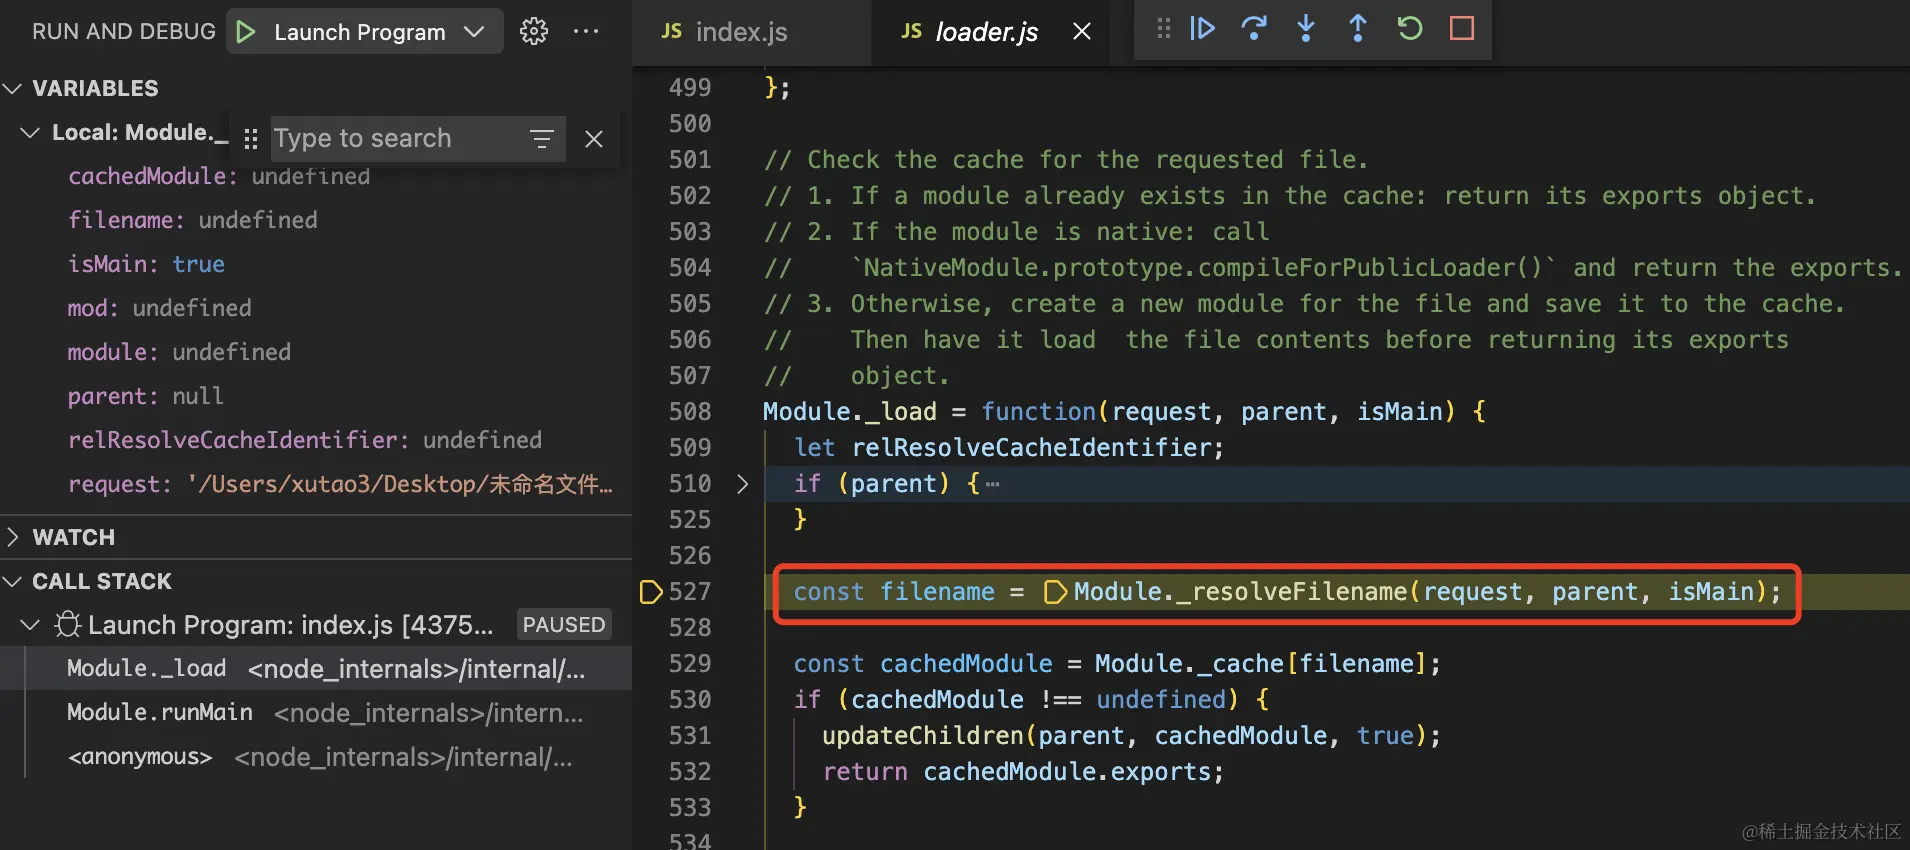
Task: Click 'cachedModule.exports' on line 532
Action: pos(1067,772)
